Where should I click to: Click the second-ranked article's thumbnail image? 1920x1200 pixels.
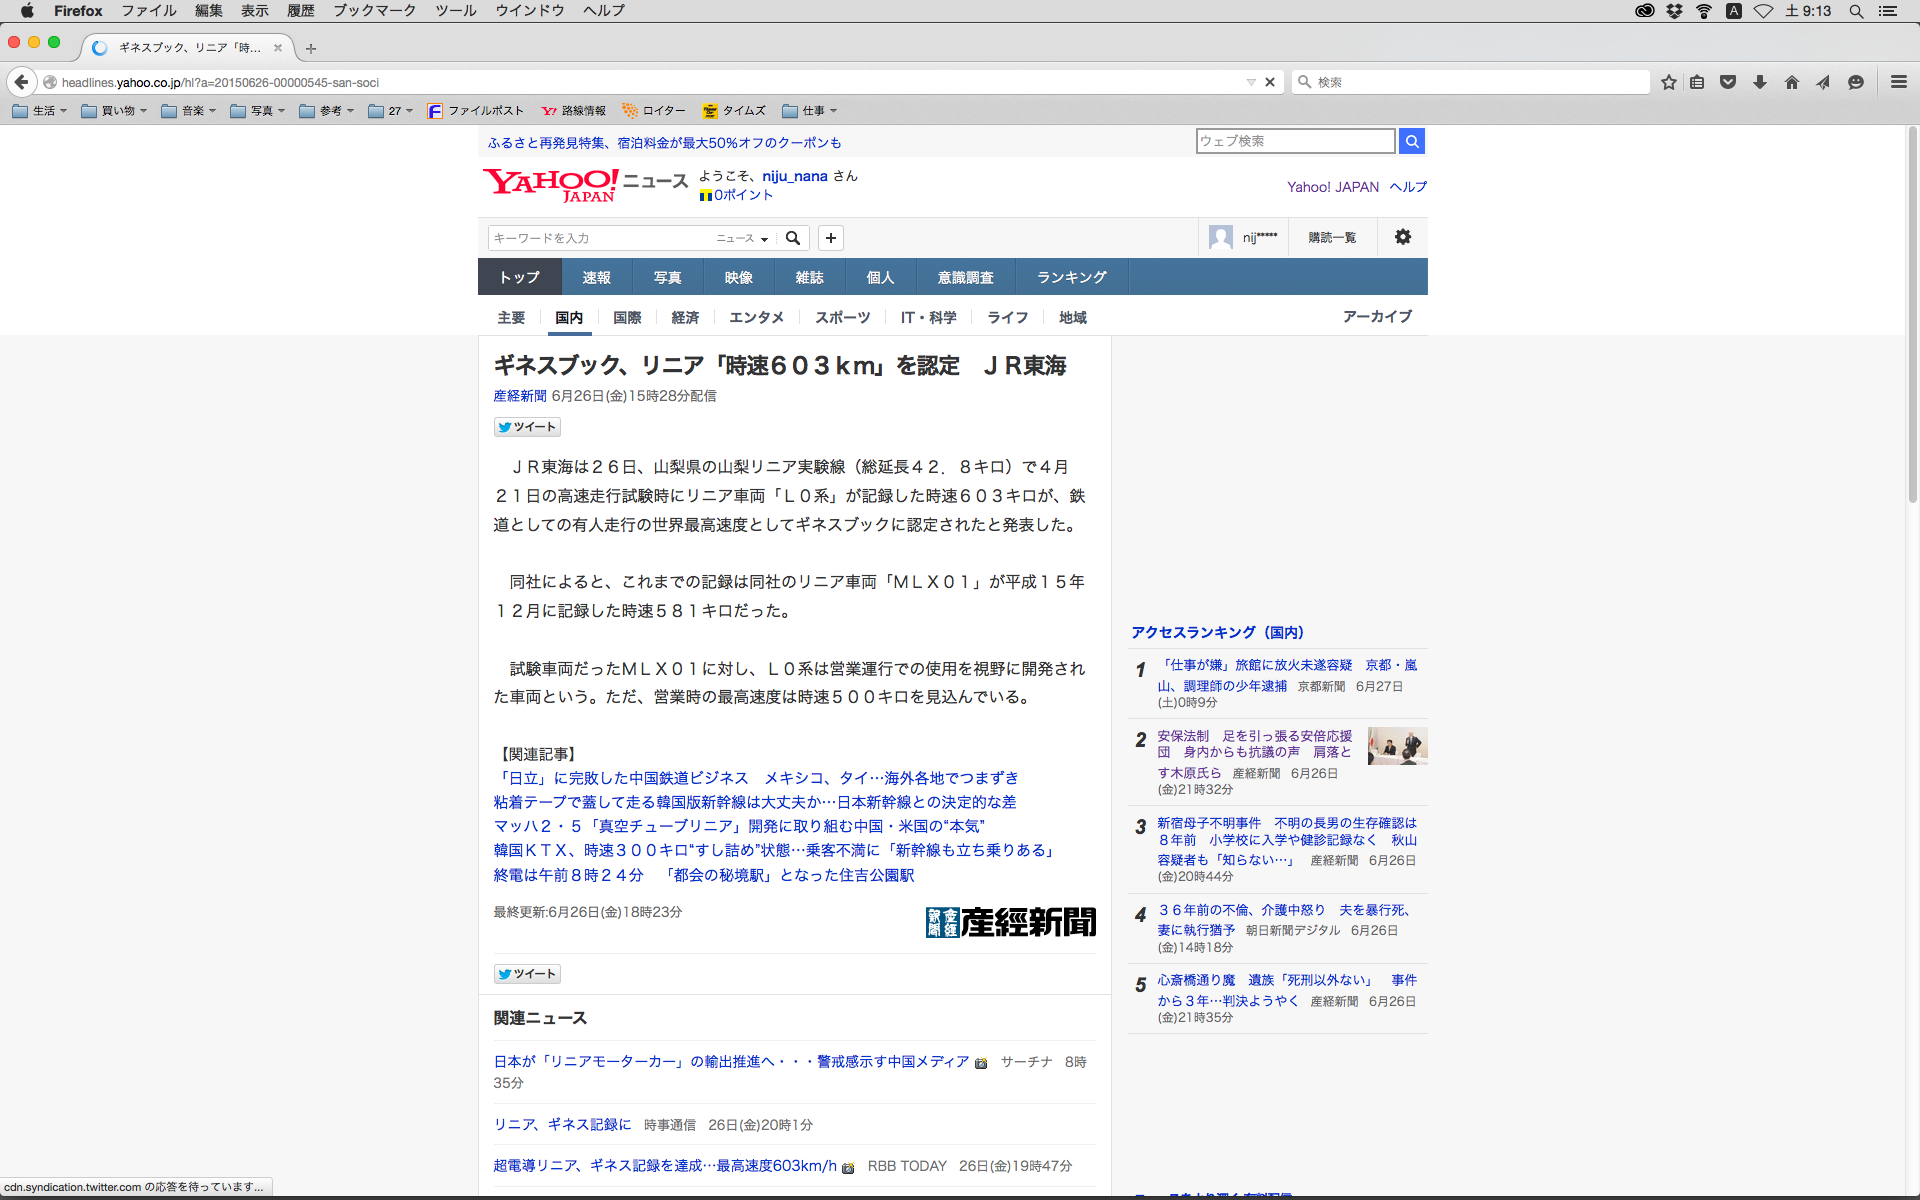click(1396, 746)
